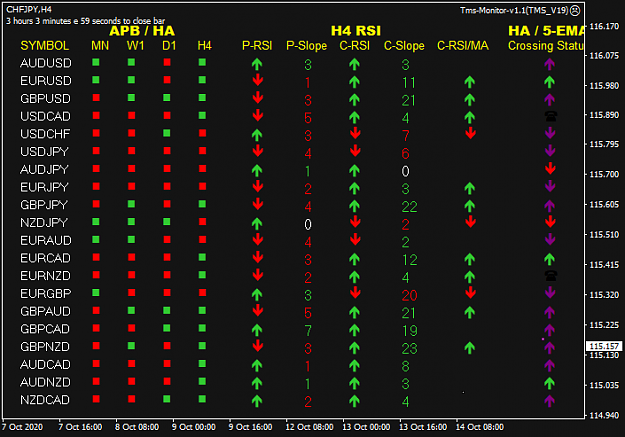
Task: Click the GBPCAD P-Slope value 7
Action: (308, 331)
